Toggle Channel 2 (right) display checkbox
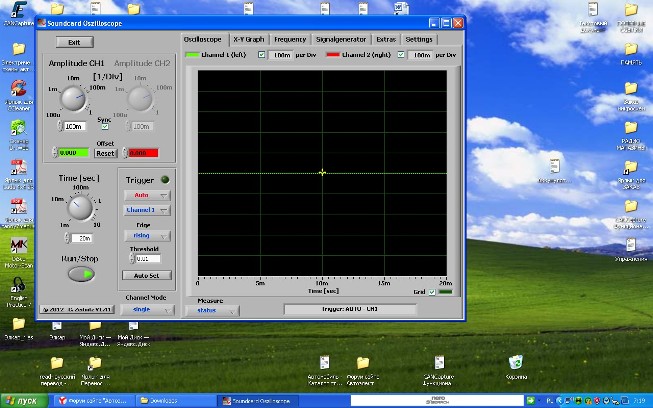Viewport: 653px width, 408px height. click(x=401, y=55)
